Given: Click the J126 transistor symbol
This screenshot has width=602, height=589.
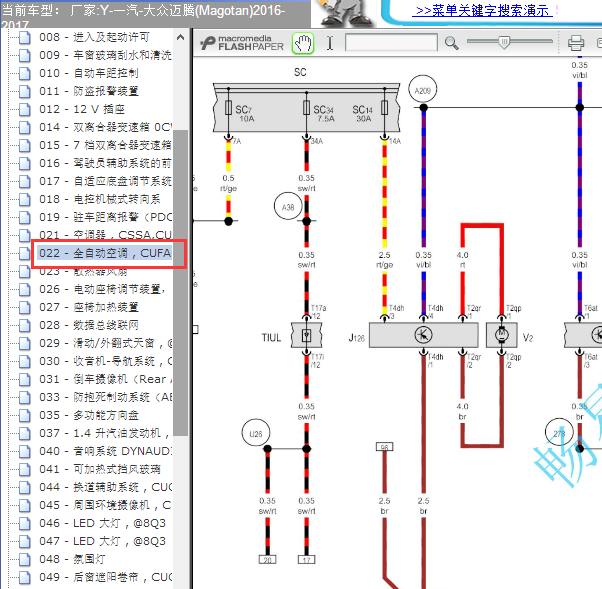Looking at the screenshot, I should 423,335.
